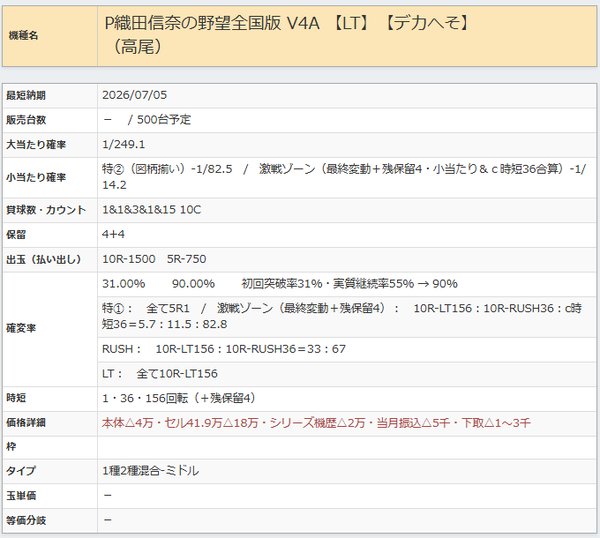Click the '最短納期' row label

[x=26, y=95]
